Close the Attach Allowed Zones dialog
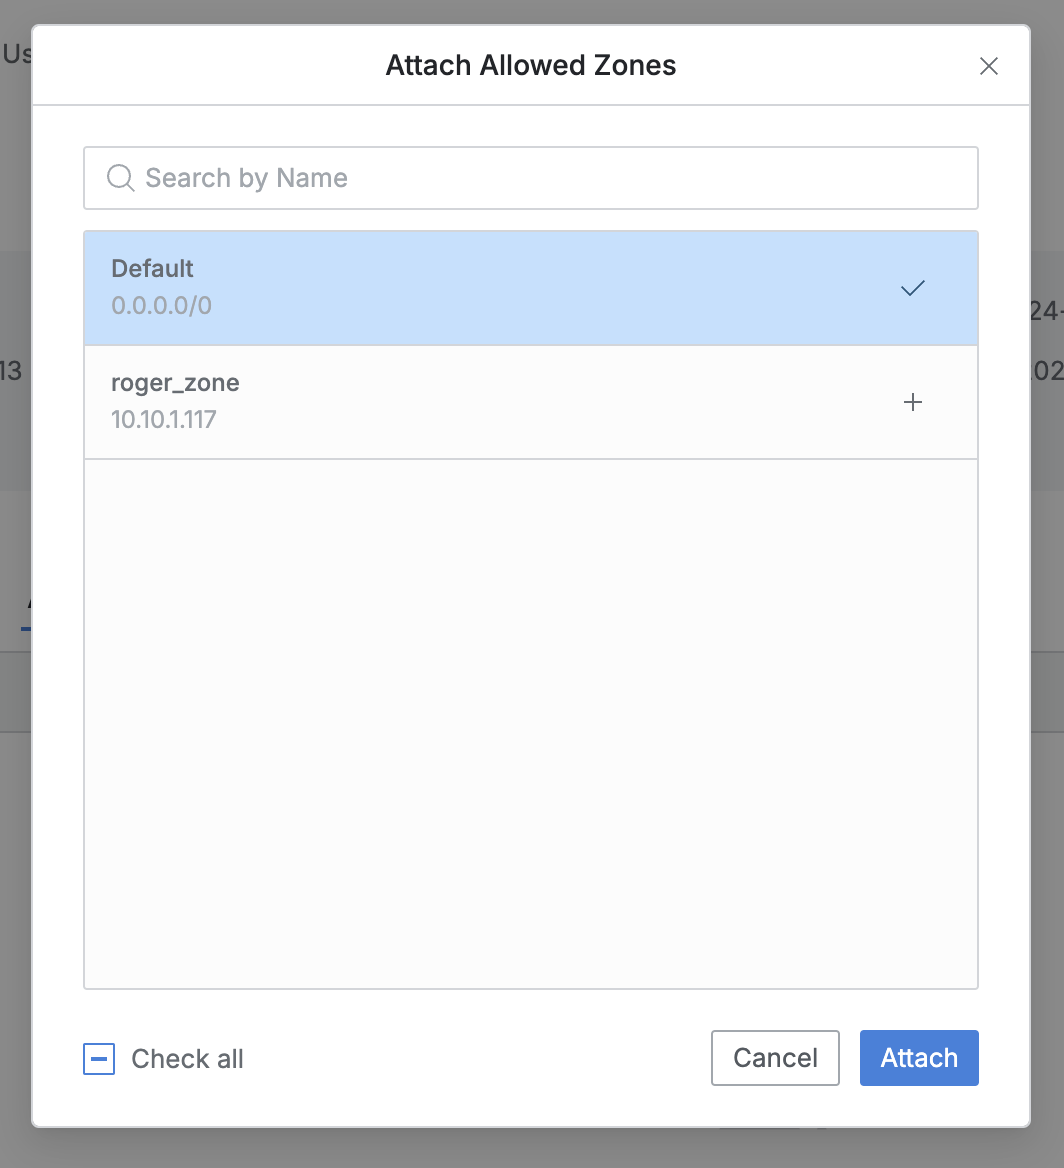 [988, 66]
